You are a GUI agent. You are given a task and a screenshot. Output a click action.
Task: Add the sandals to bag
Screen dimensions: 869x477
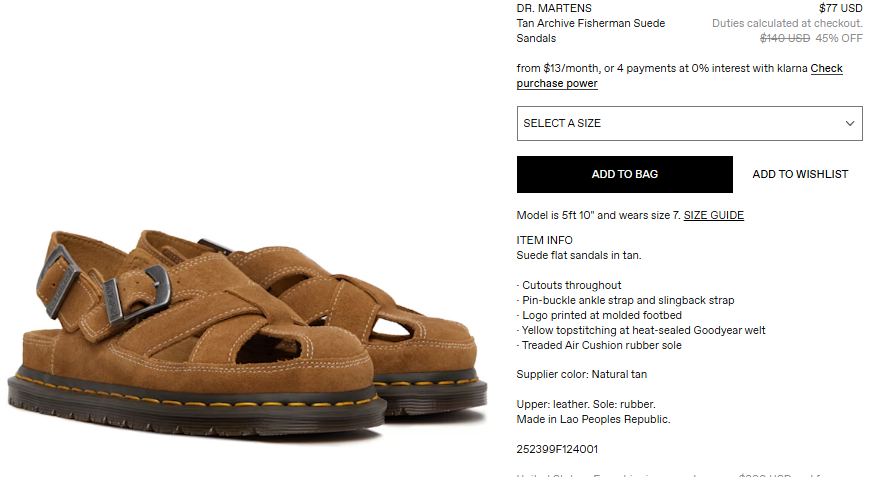[x=625, y=175]
